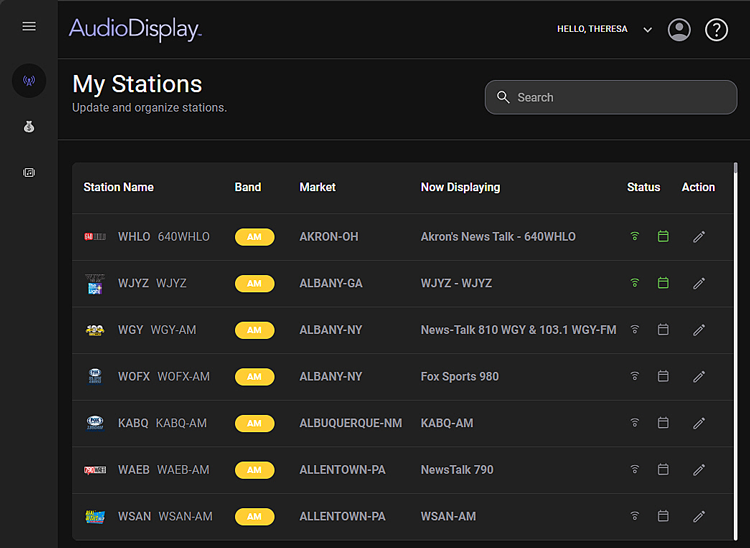
Task: Click the 'AKRON-OH' market cell
Action: pos(329,237)
